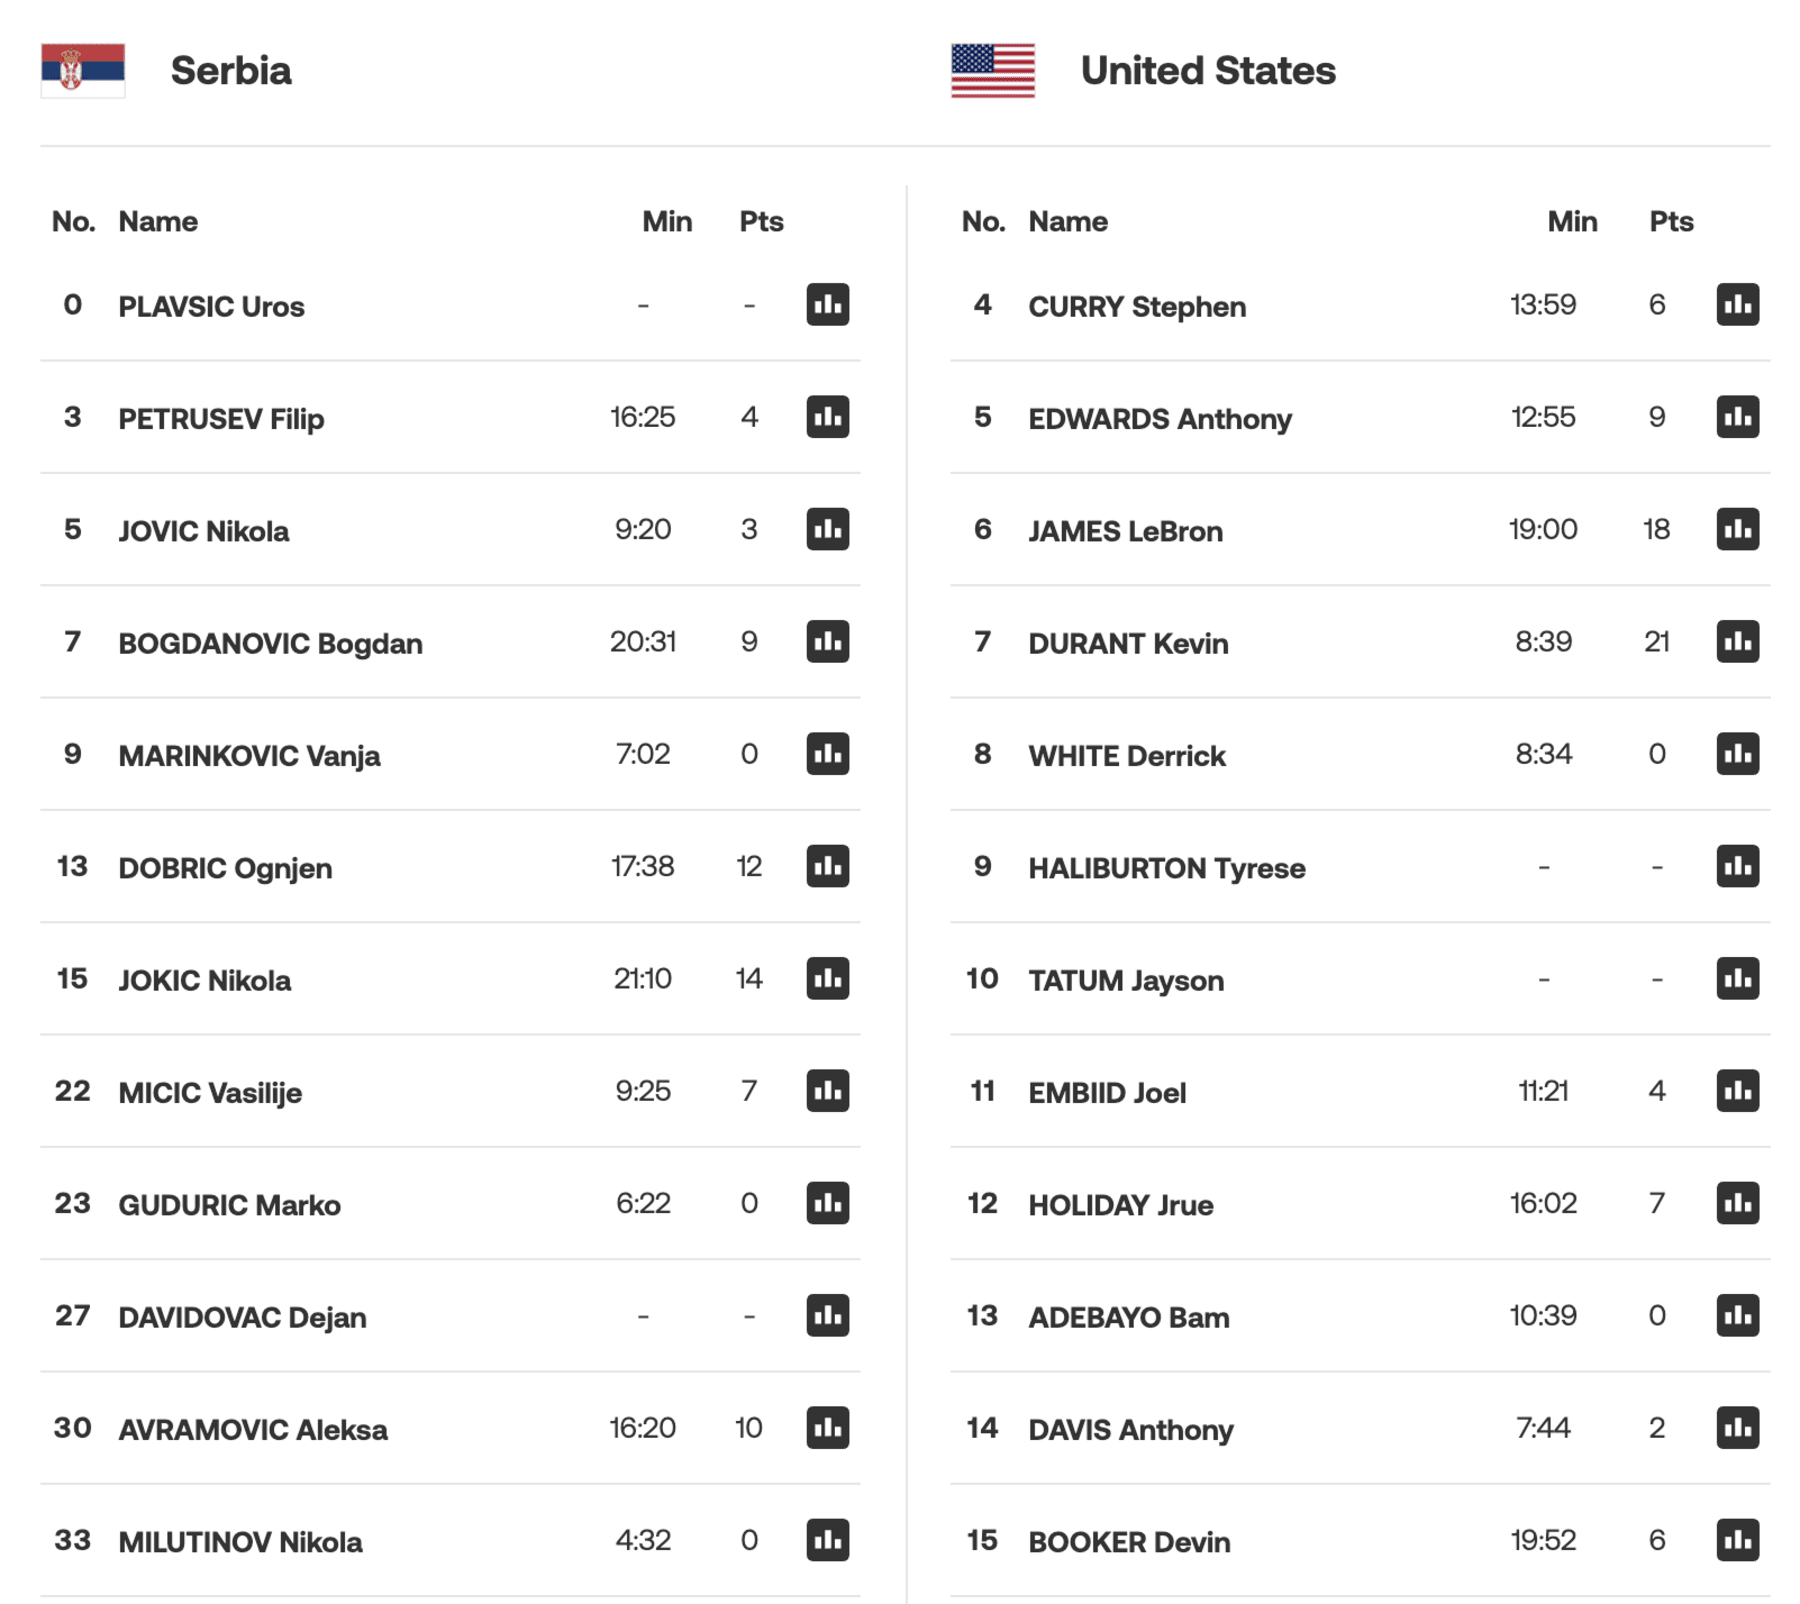1800x1604 pixels.
Task: Open DOBRIC Ognjen's statistics chart
Action: click(827, 866)
